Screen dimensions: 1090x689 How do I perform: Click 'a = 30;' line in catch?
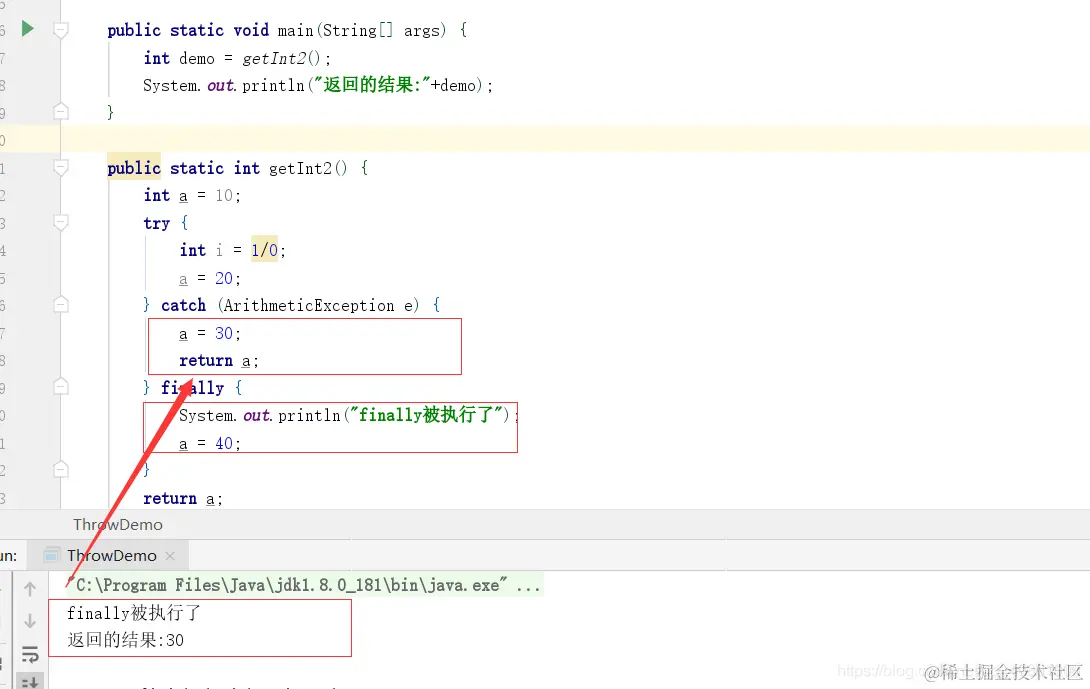point(209,334)
